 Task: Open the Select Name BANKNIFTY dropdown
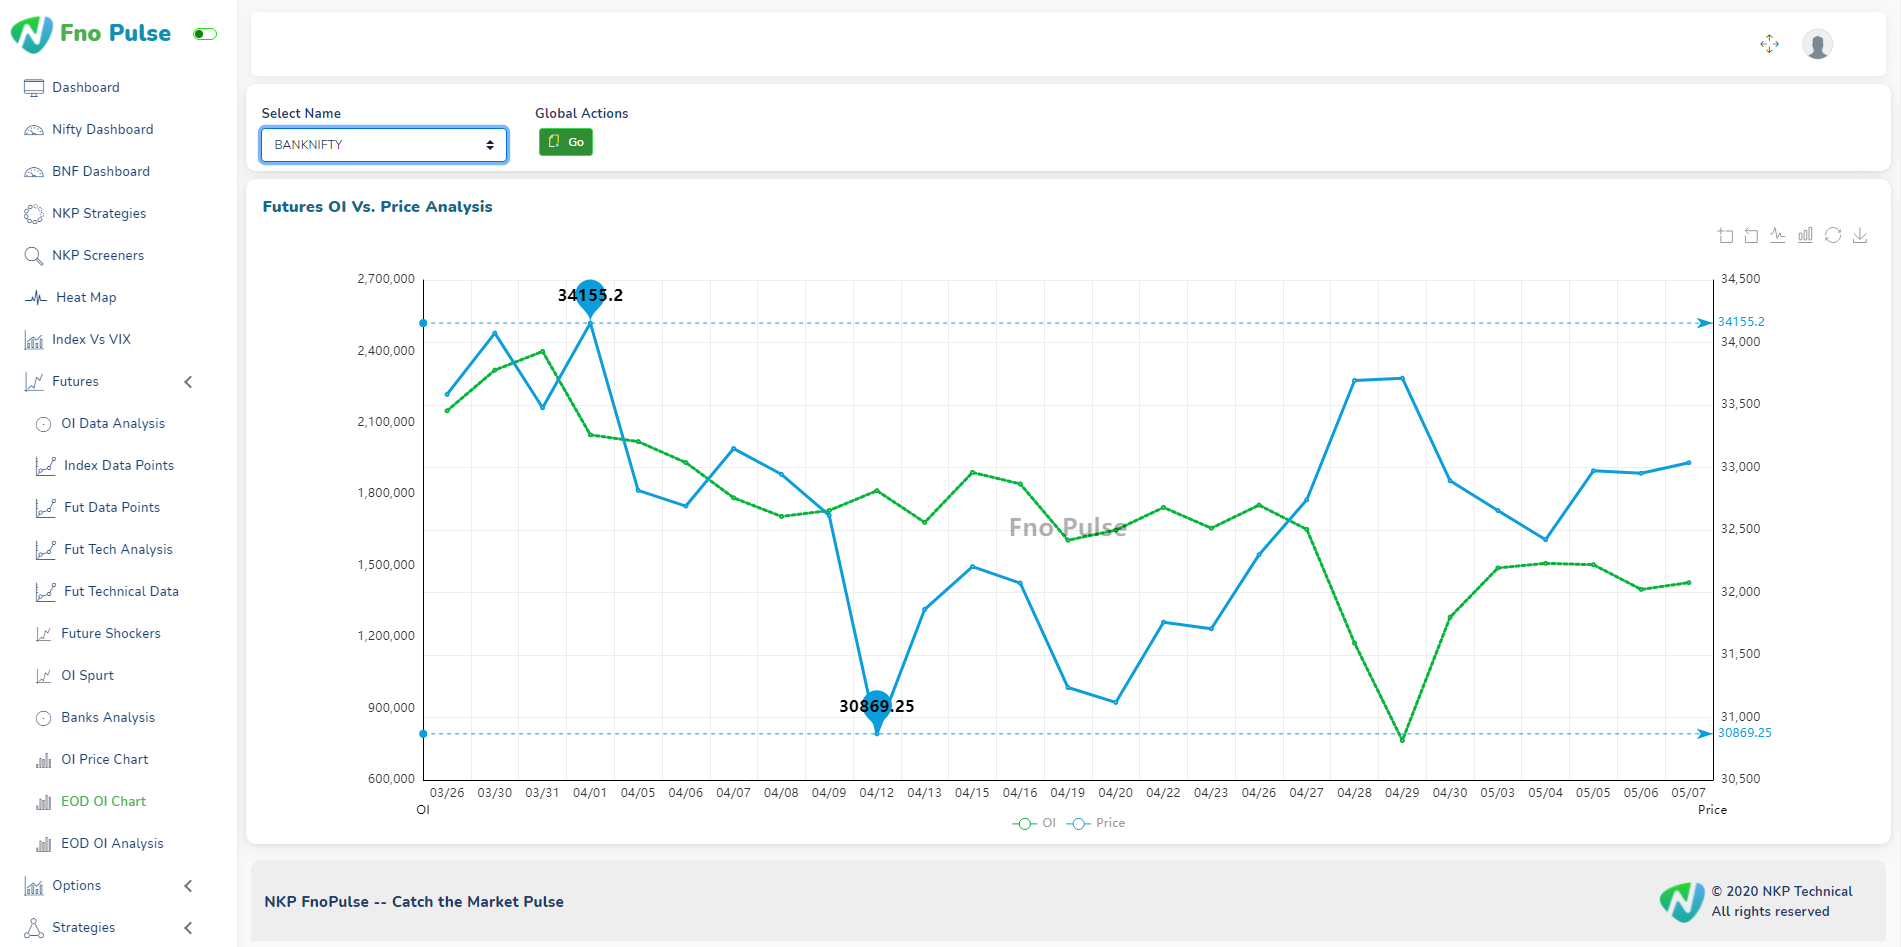click(384, 145)
